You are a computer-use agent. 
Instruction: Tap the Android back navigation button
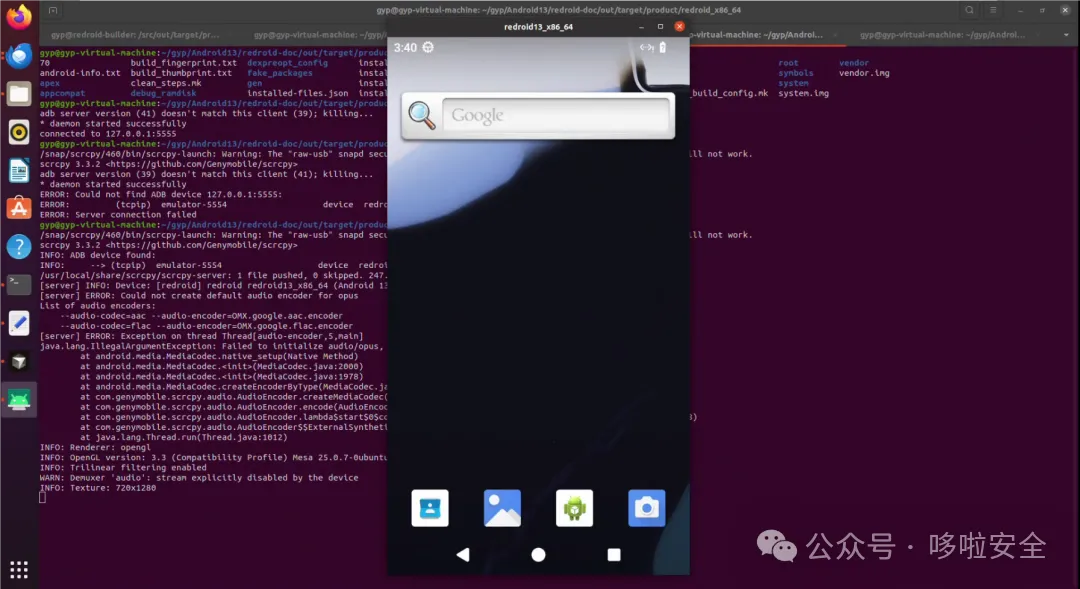(x=463, y=555)
